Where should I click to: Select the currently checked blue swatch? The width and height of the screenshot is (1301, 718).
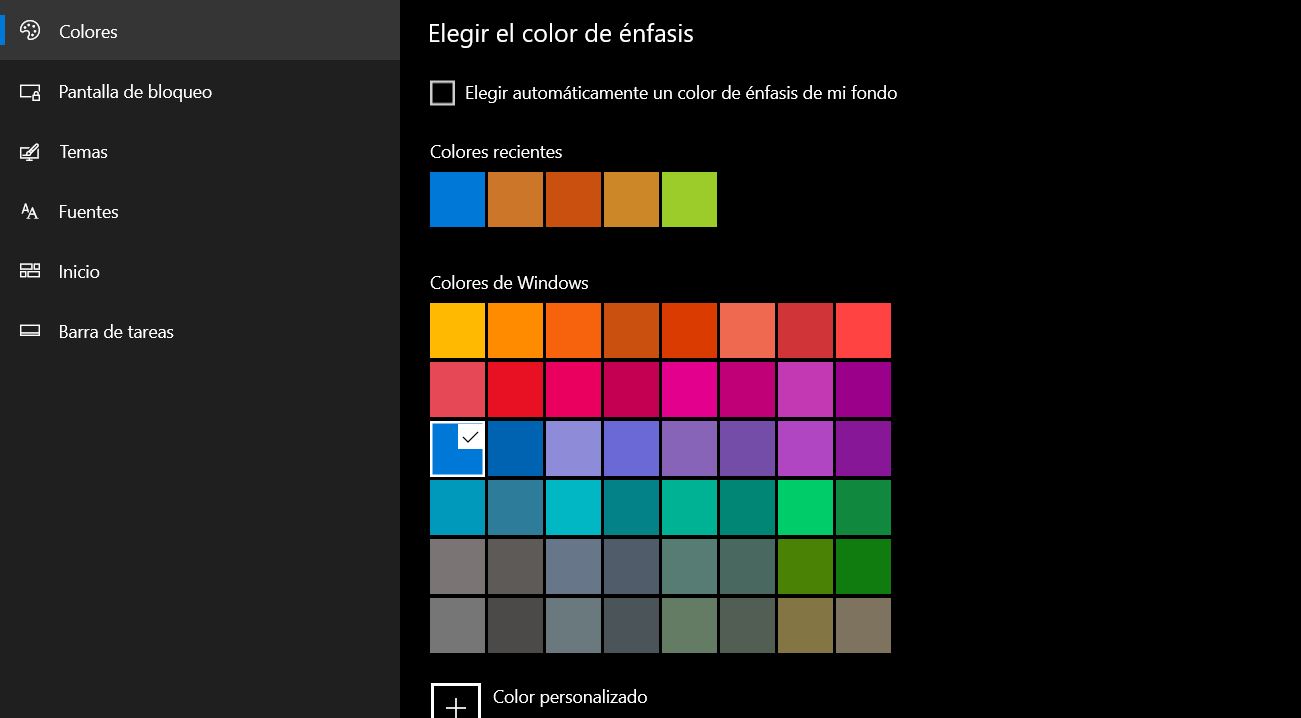[x=457, y=448]
